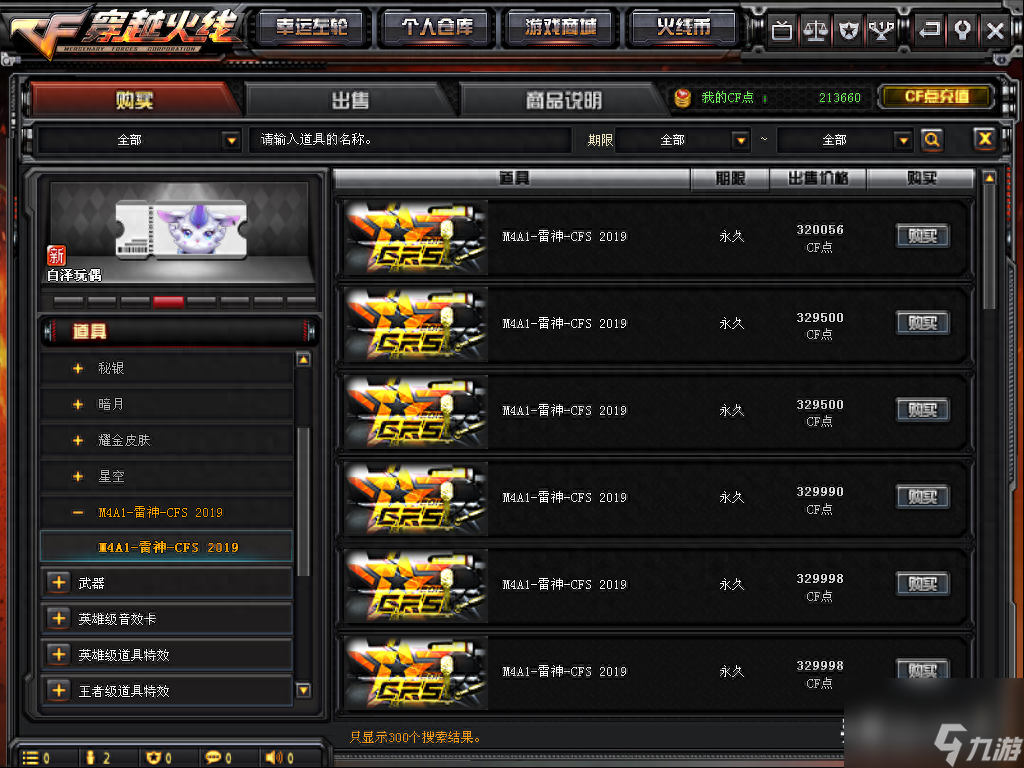The image size is (1024, 768).
Task: Switch to the 购买 tab
Action: (x=135, y=100)
